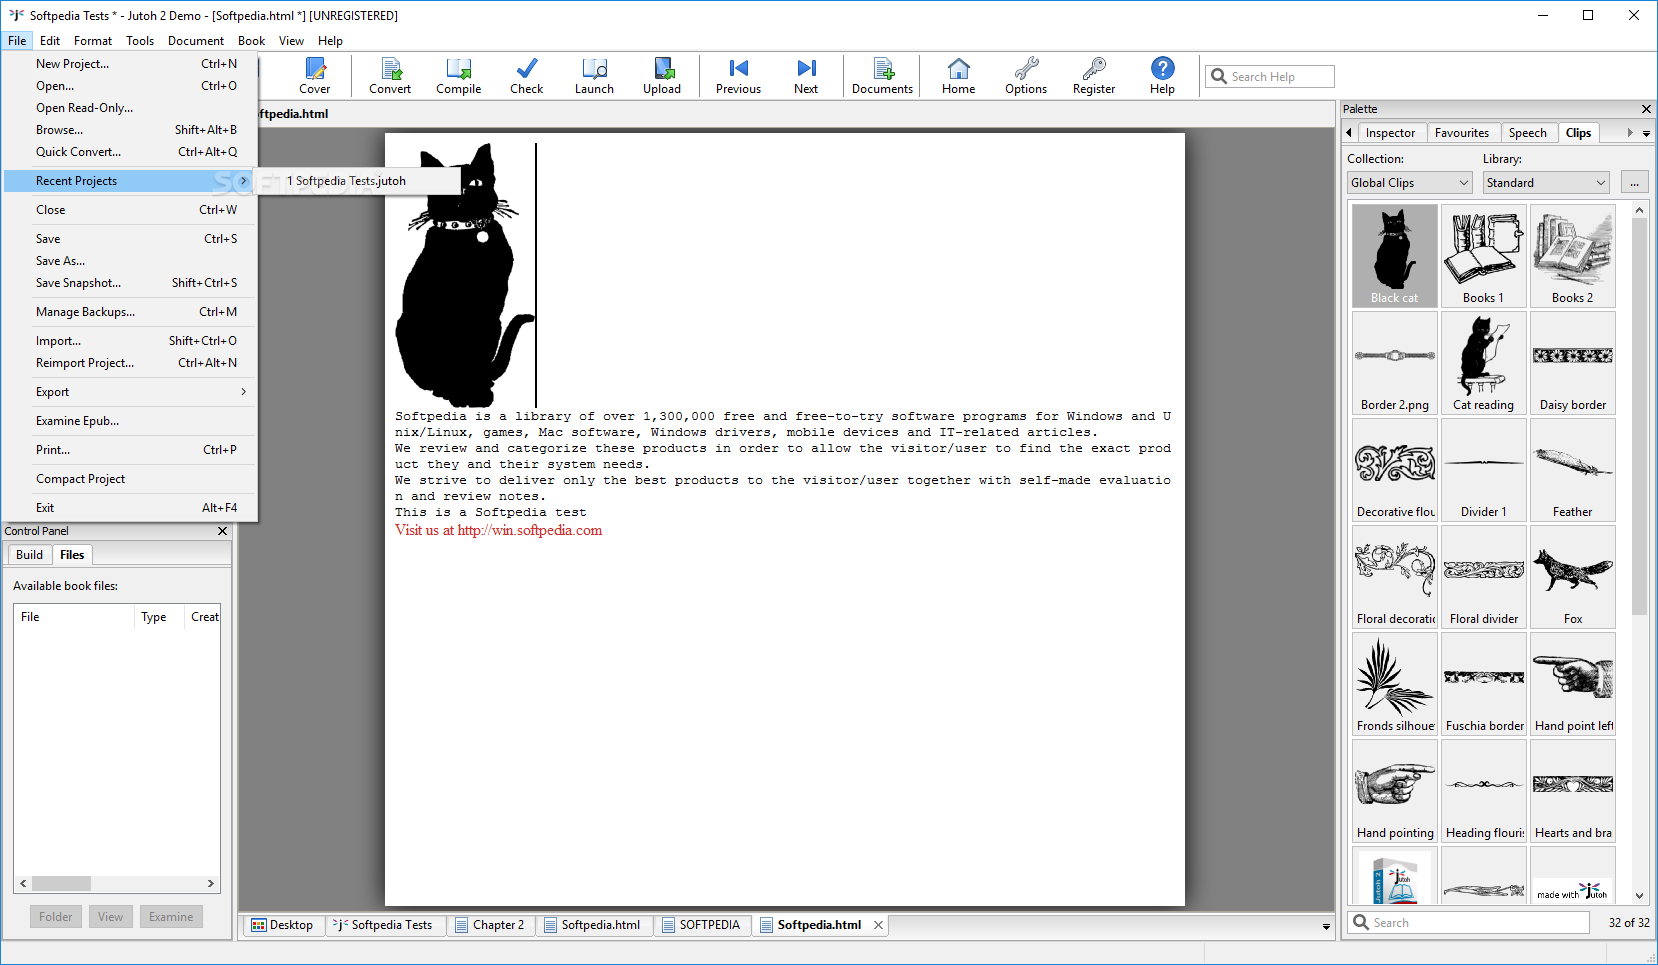Screen dimensions: 1658x965
Task: Expand the Recent Projects submenu
Action: point(131,181)
